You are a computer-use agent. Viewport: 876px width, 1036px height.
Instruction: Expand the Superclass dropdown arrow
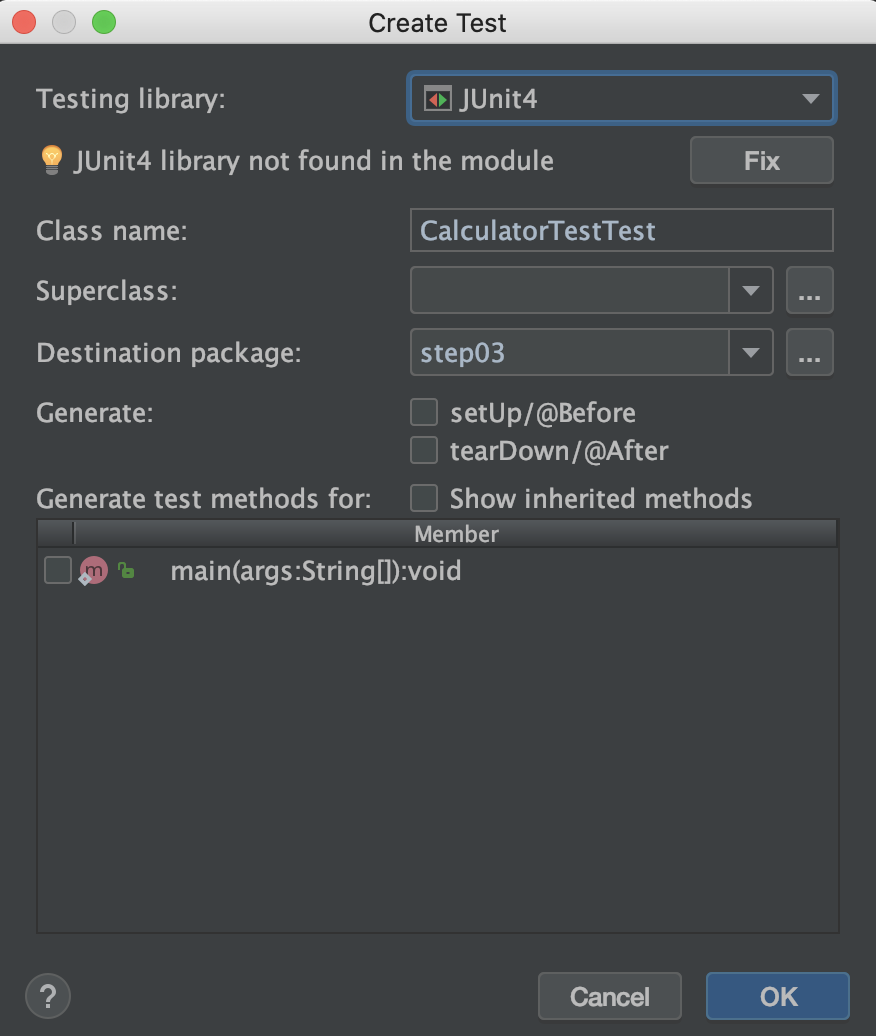(750, 290)
